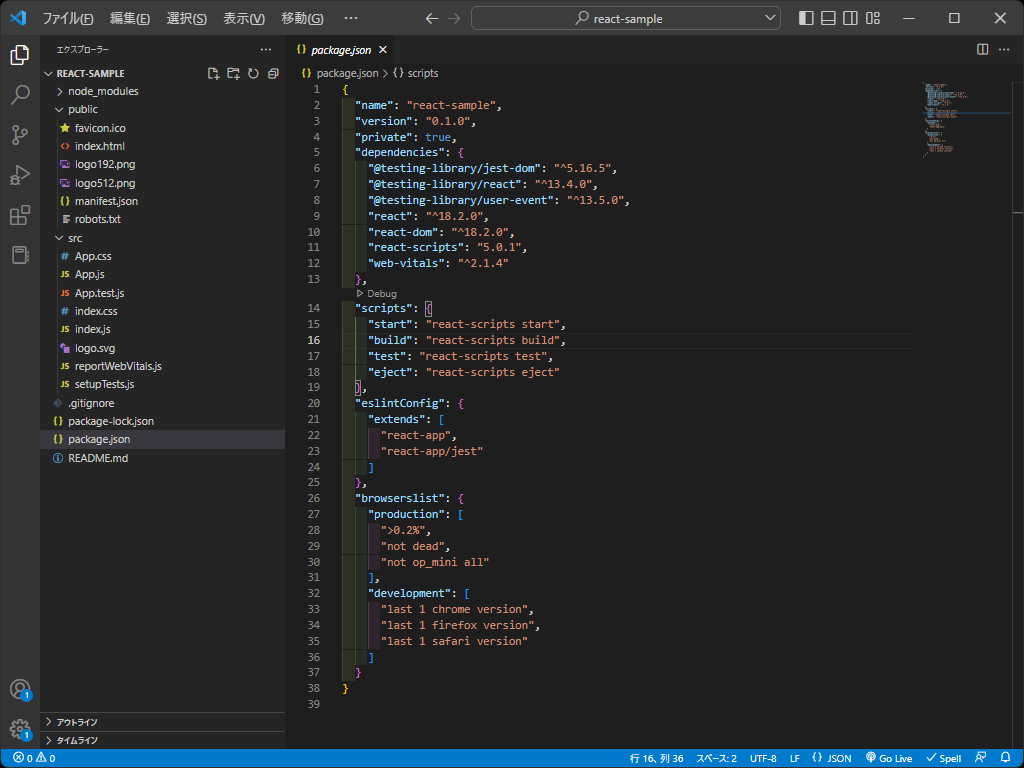Show errors and warnings problems panel
1024x768 pixels.
(x=35, y=758)
